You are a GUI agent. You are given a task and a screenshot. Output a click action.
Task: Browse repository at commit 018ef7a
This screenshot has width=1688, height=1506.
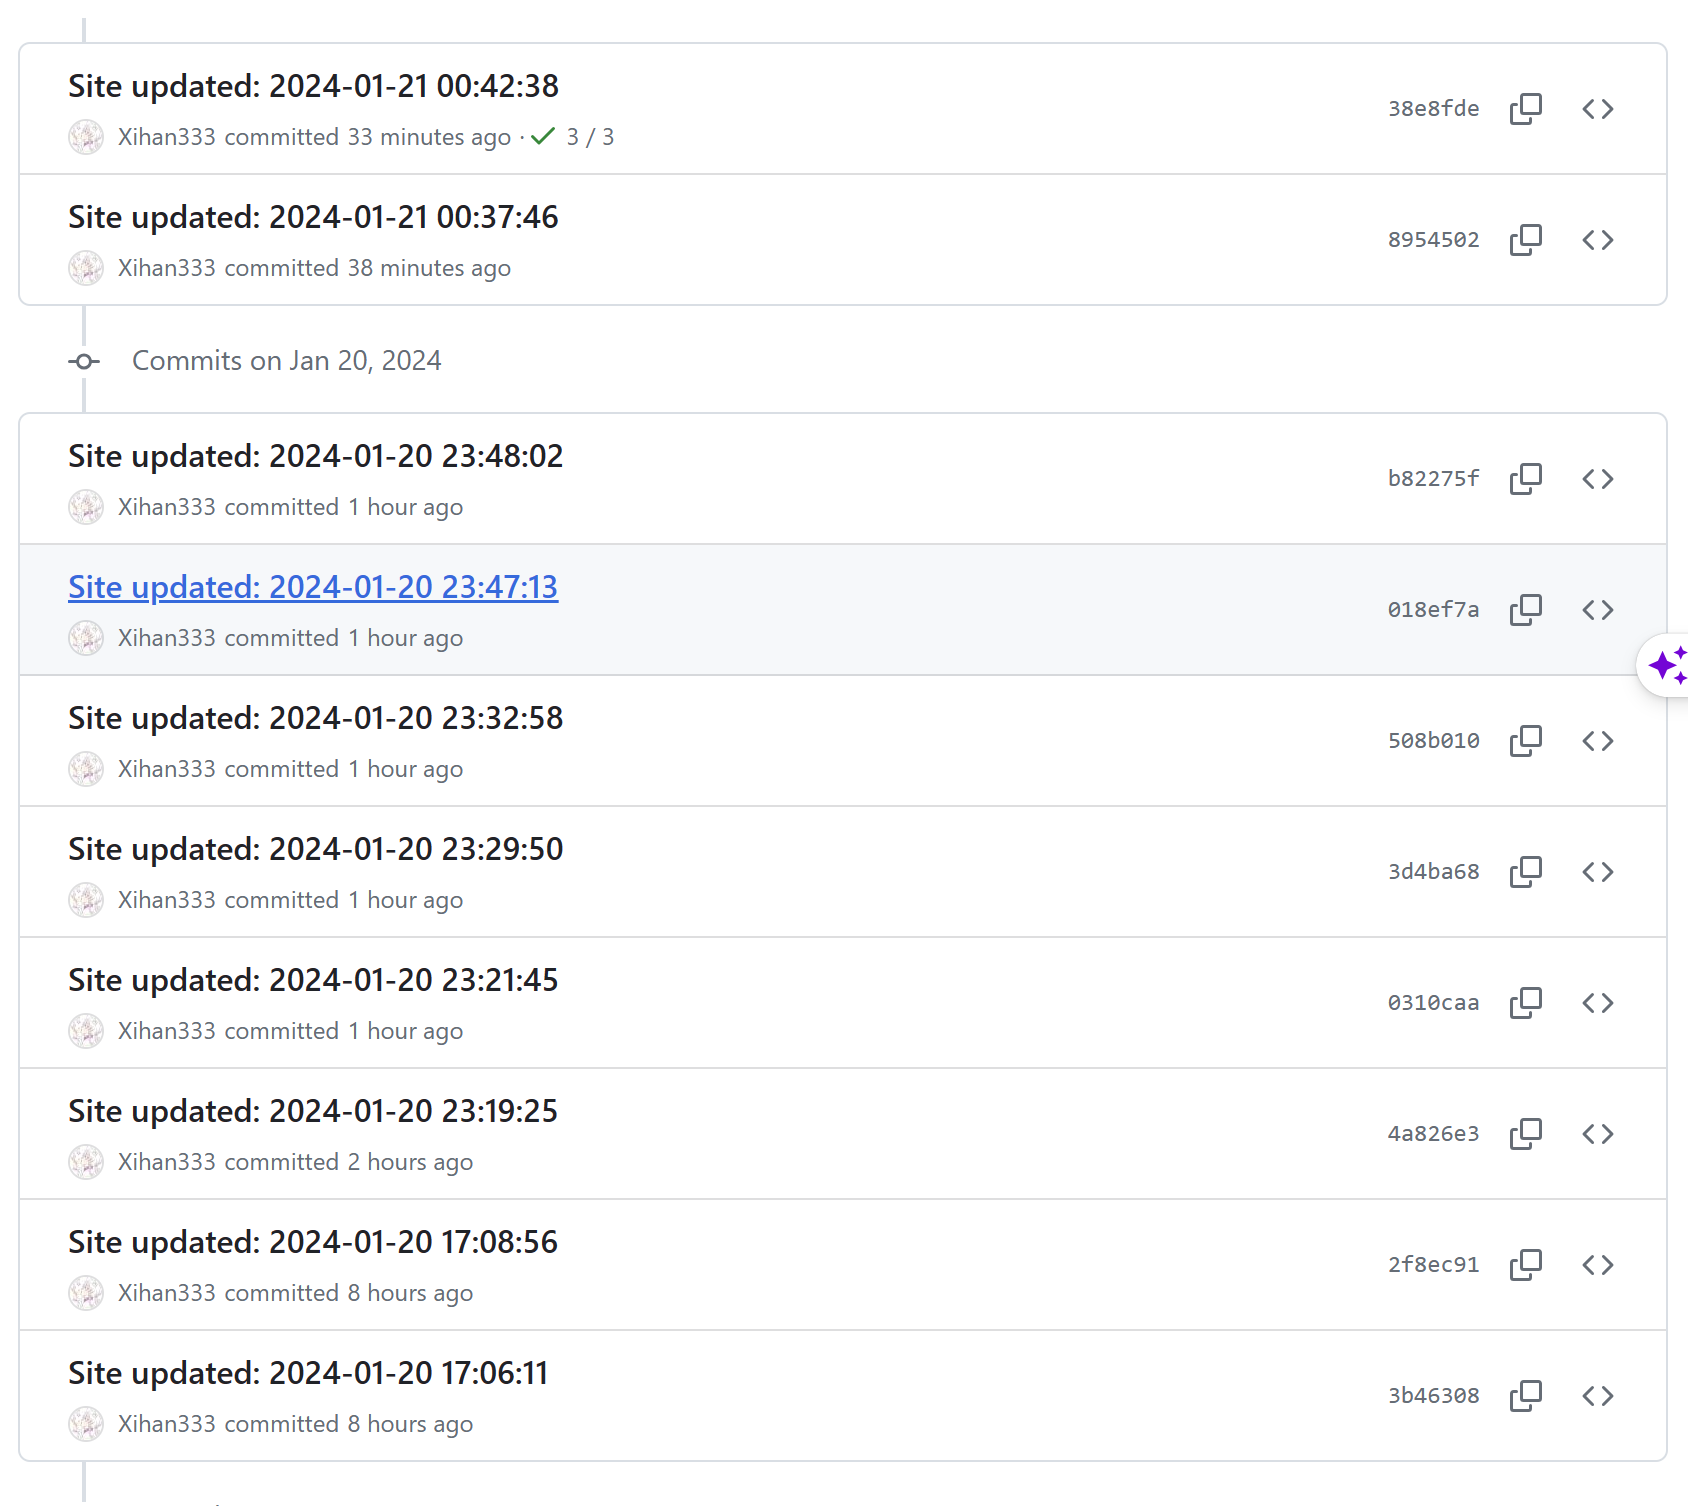pyautogui.click(x=1598, y=609)
